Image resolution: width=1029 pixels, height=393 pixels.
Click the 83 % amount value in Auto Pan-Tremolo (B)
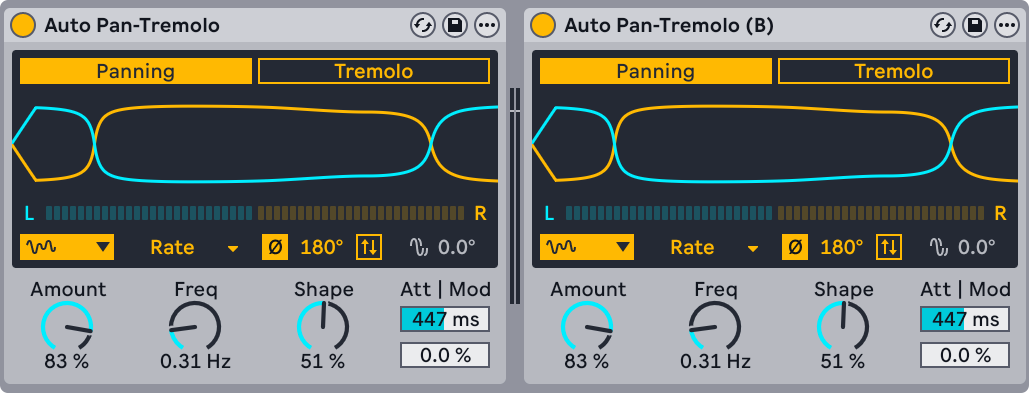[587, 361]
